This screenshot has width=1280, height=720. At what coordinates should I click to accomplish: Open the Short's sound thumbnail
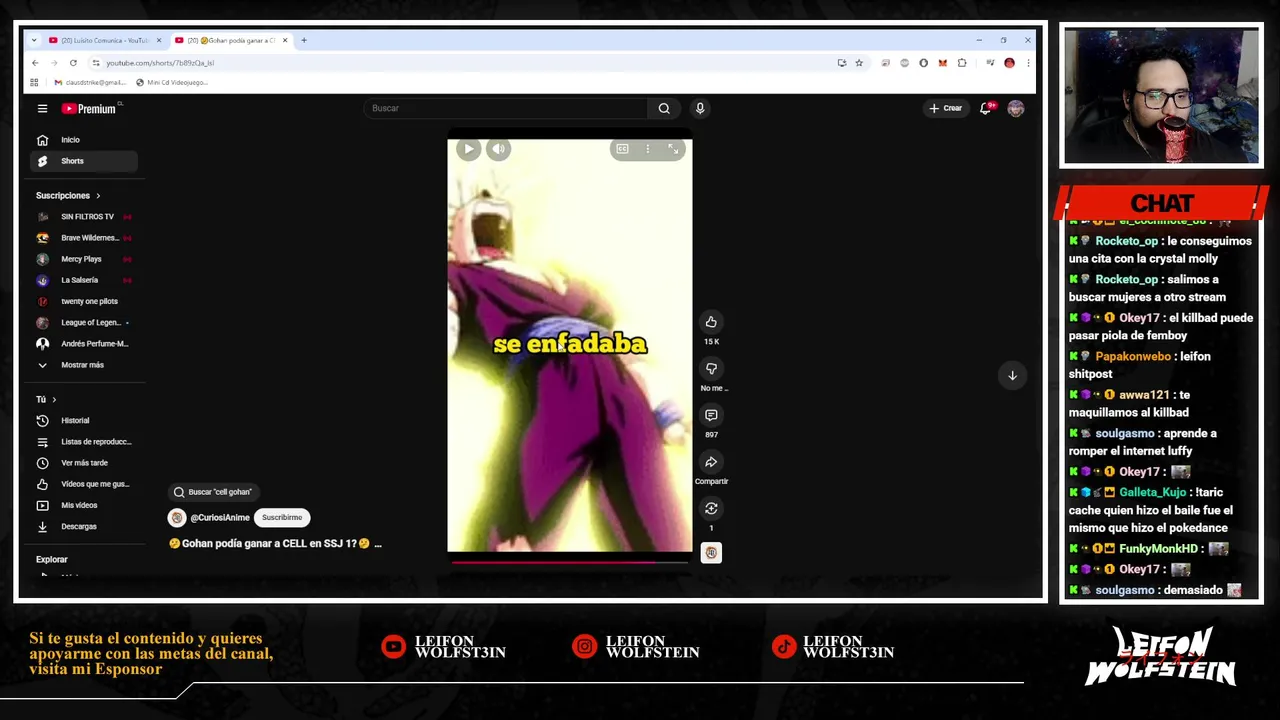point(711,553)
